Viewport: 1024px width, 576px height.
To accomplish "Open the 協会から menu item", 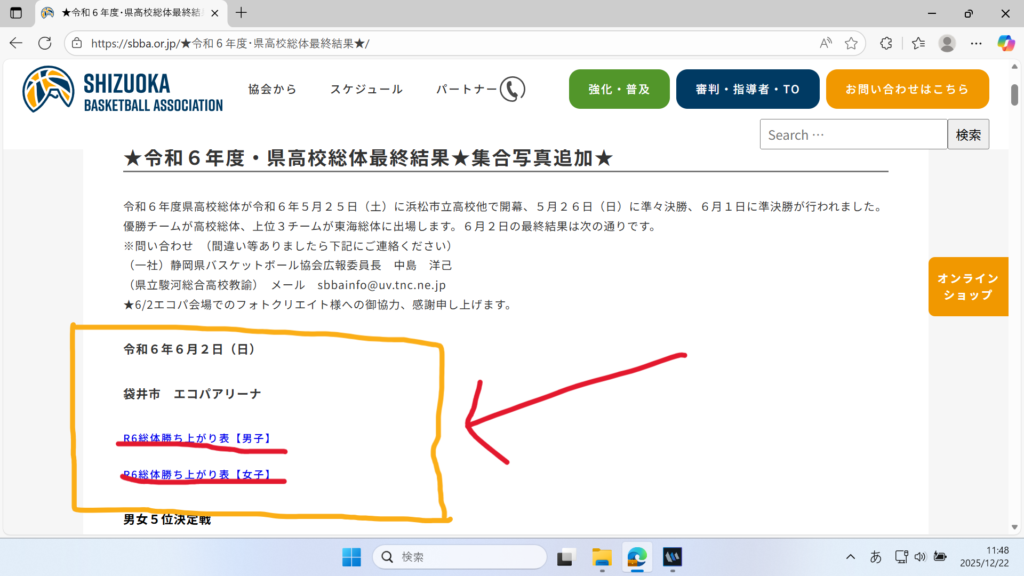I will coord(272,89).
